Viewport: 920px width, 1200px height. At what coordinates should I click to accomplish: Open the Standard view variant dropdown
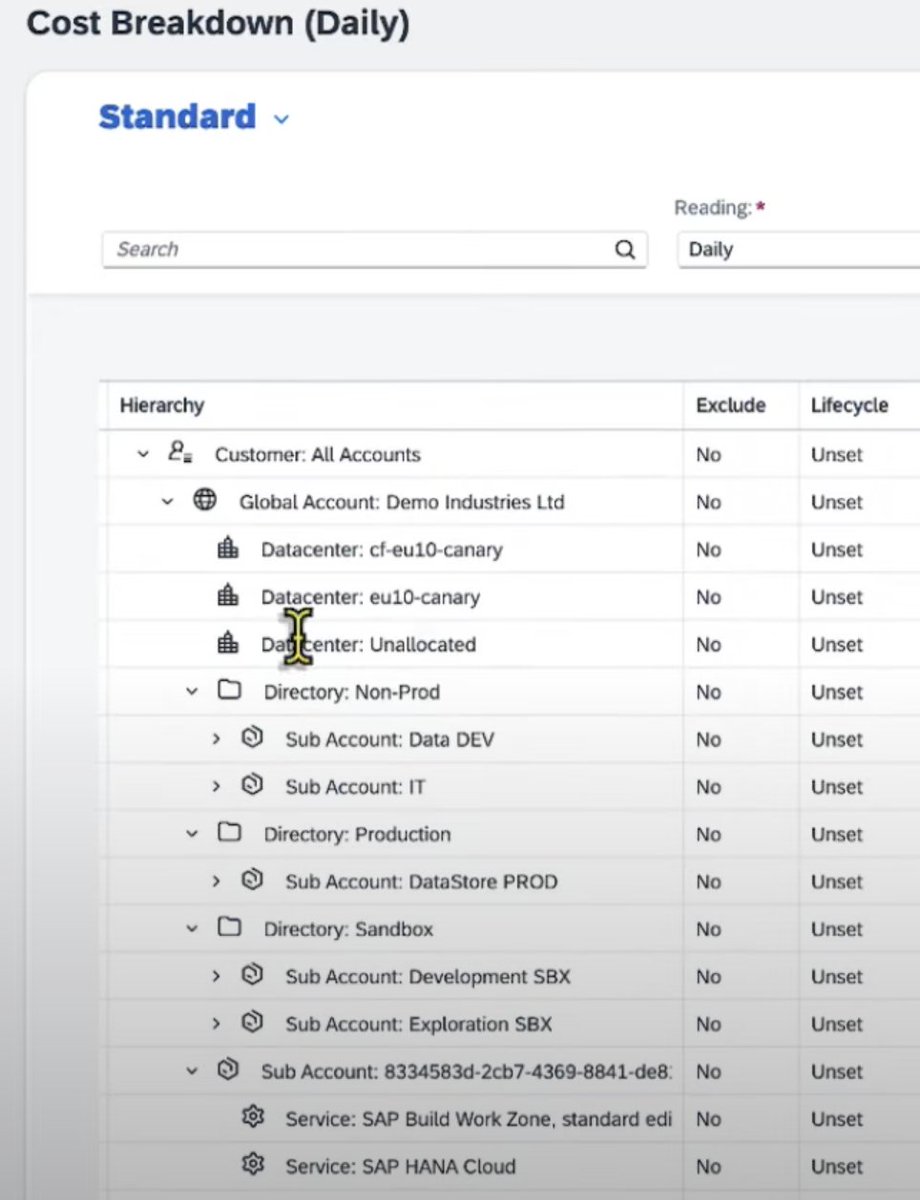281,119
